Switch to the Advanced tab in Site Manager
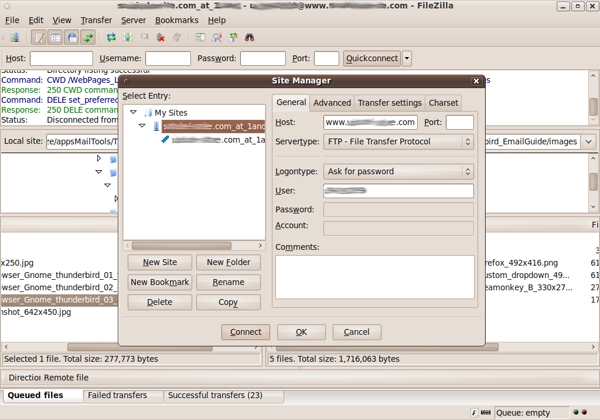Screen dimensions: 600x420 tap(332, 103)
